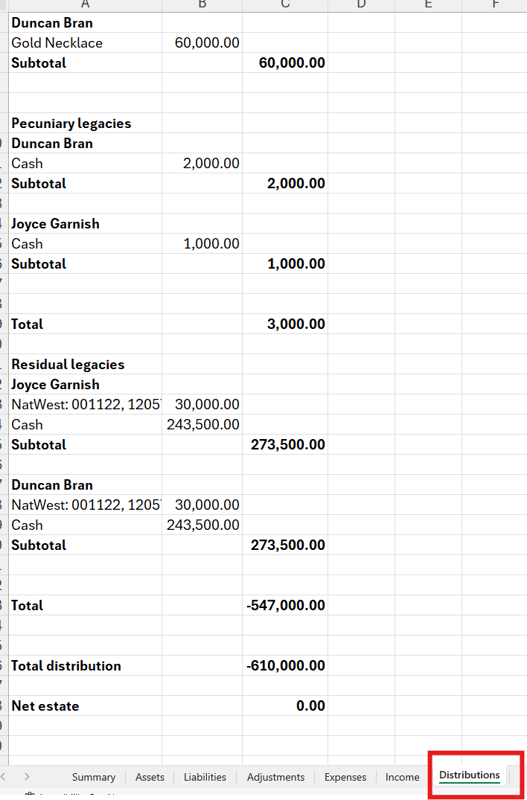Select the Residual legacies heading cell
The width and height of the screenshot is (527, 800).
click(x=85, y=364)
